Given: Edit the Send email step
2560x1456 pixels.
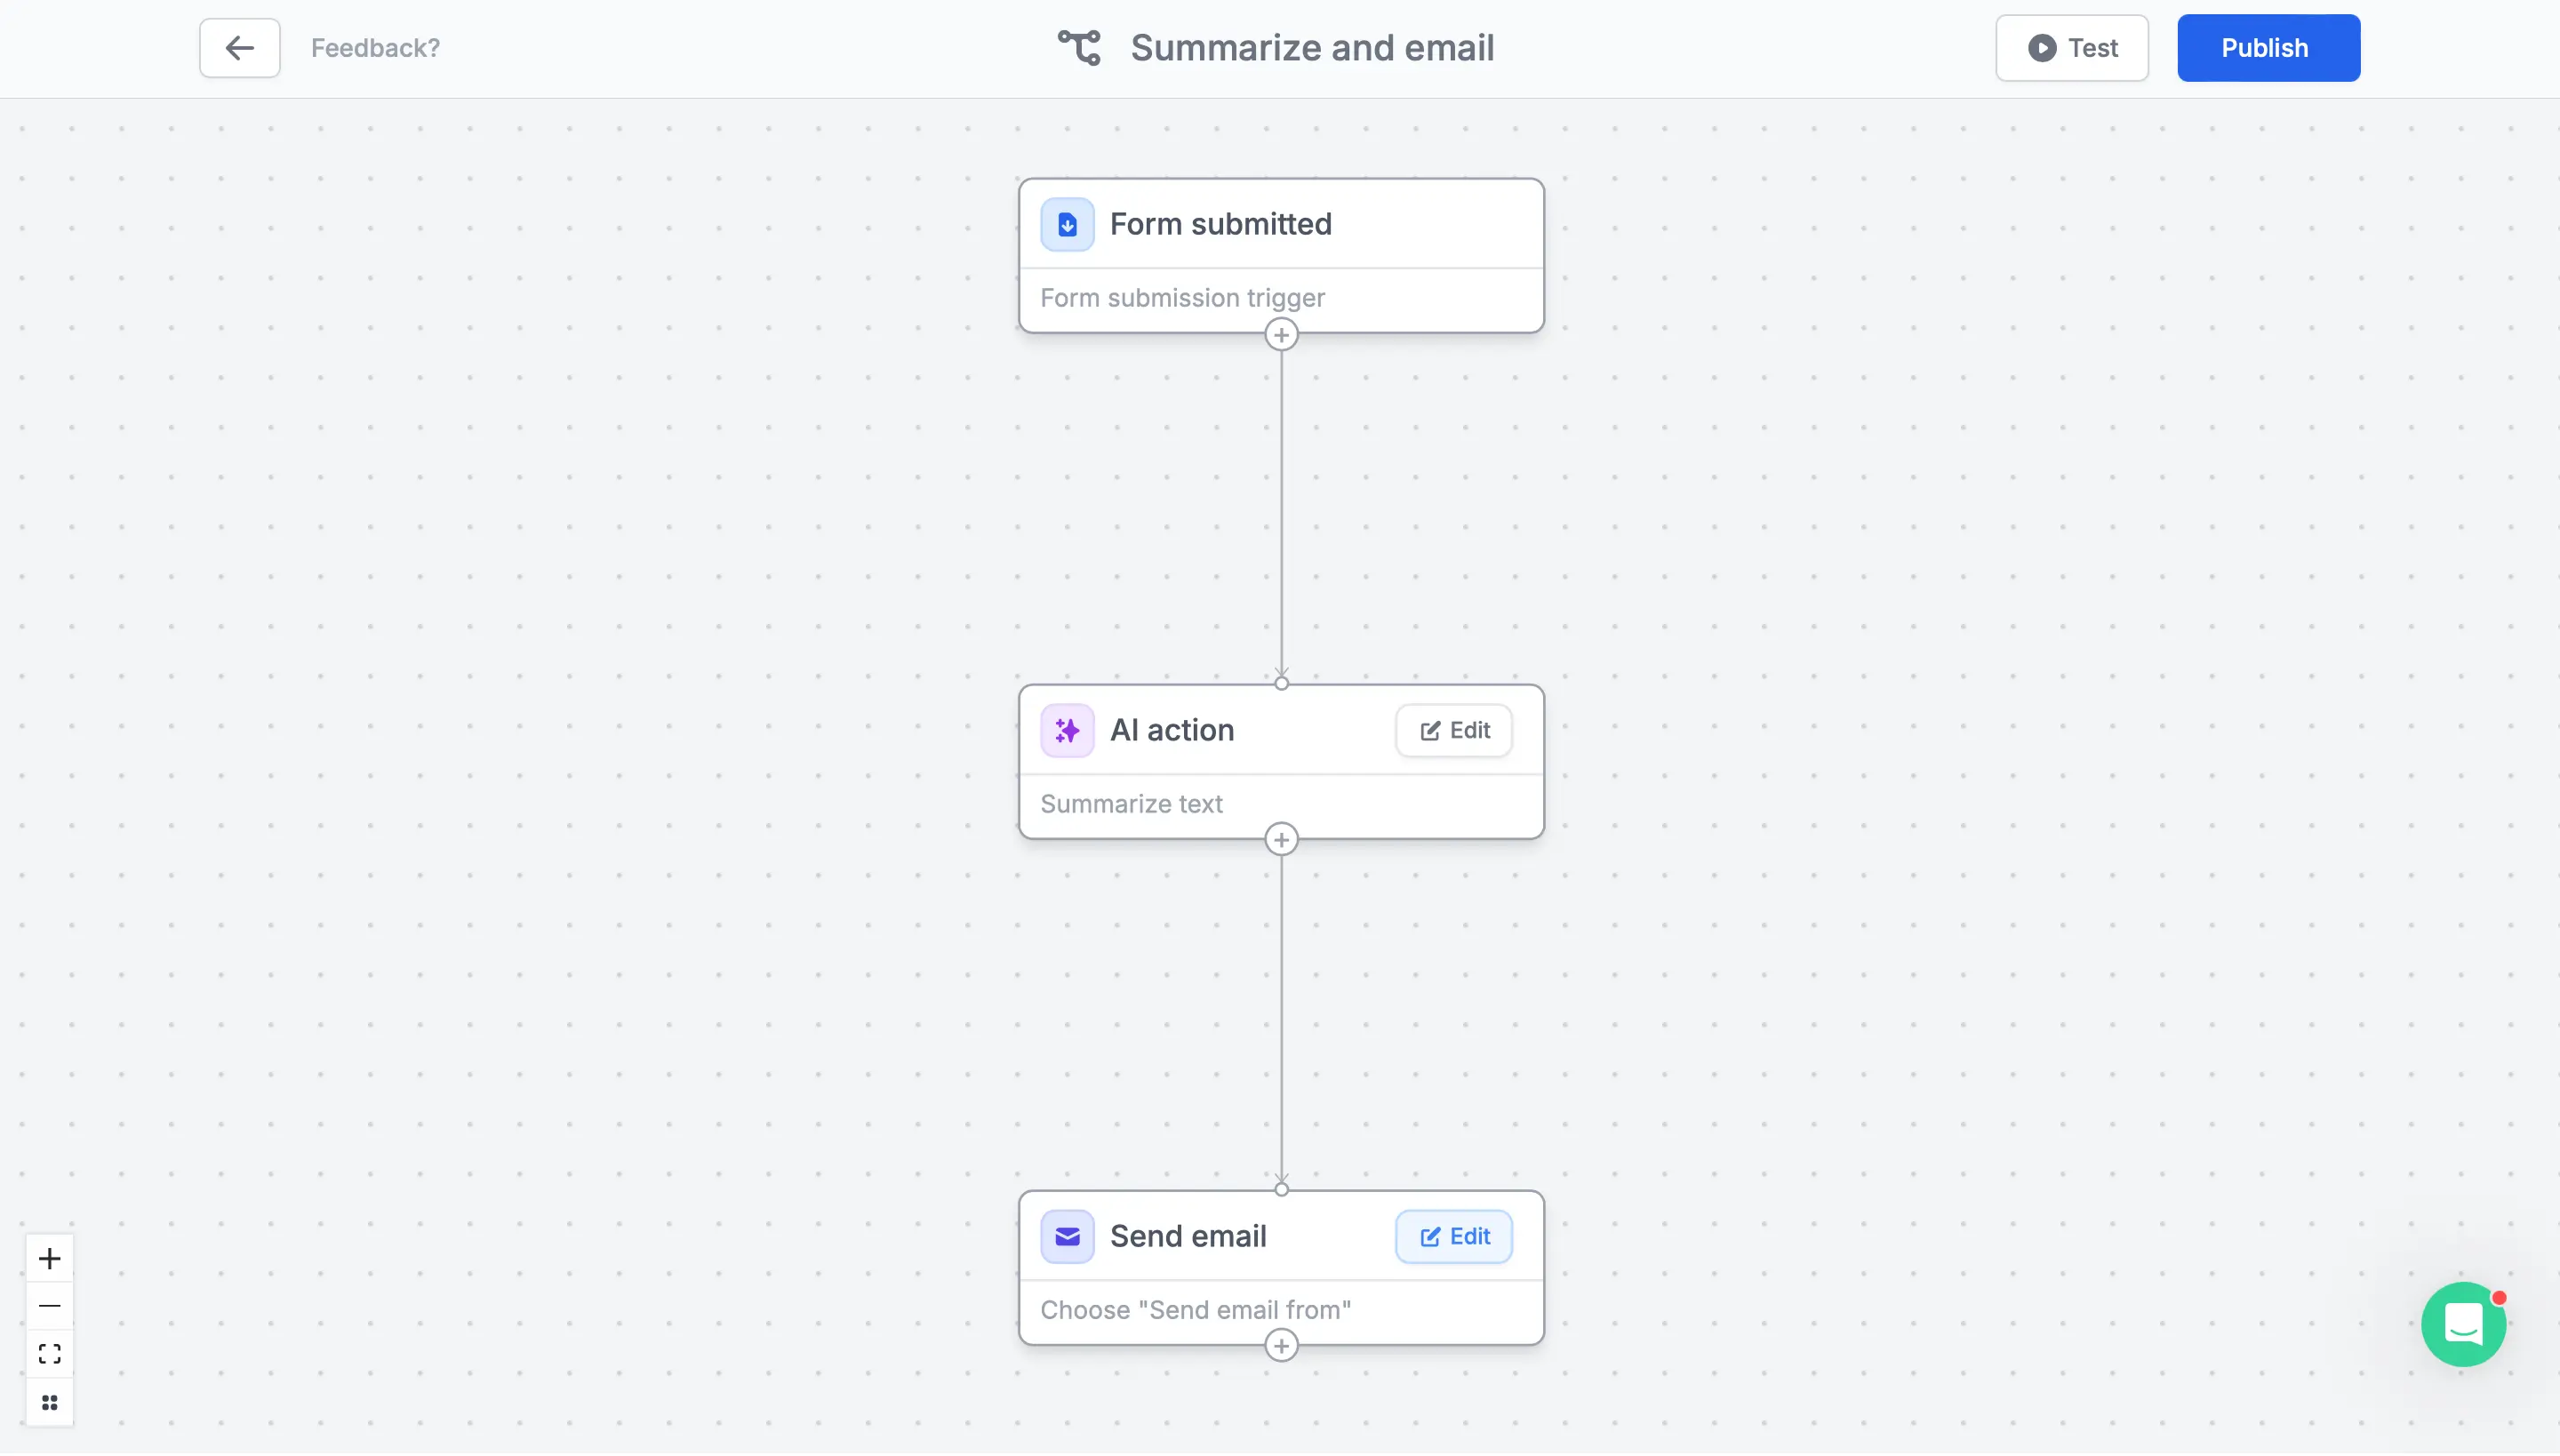Looking at the screenshot, I should (1453, 1236).
